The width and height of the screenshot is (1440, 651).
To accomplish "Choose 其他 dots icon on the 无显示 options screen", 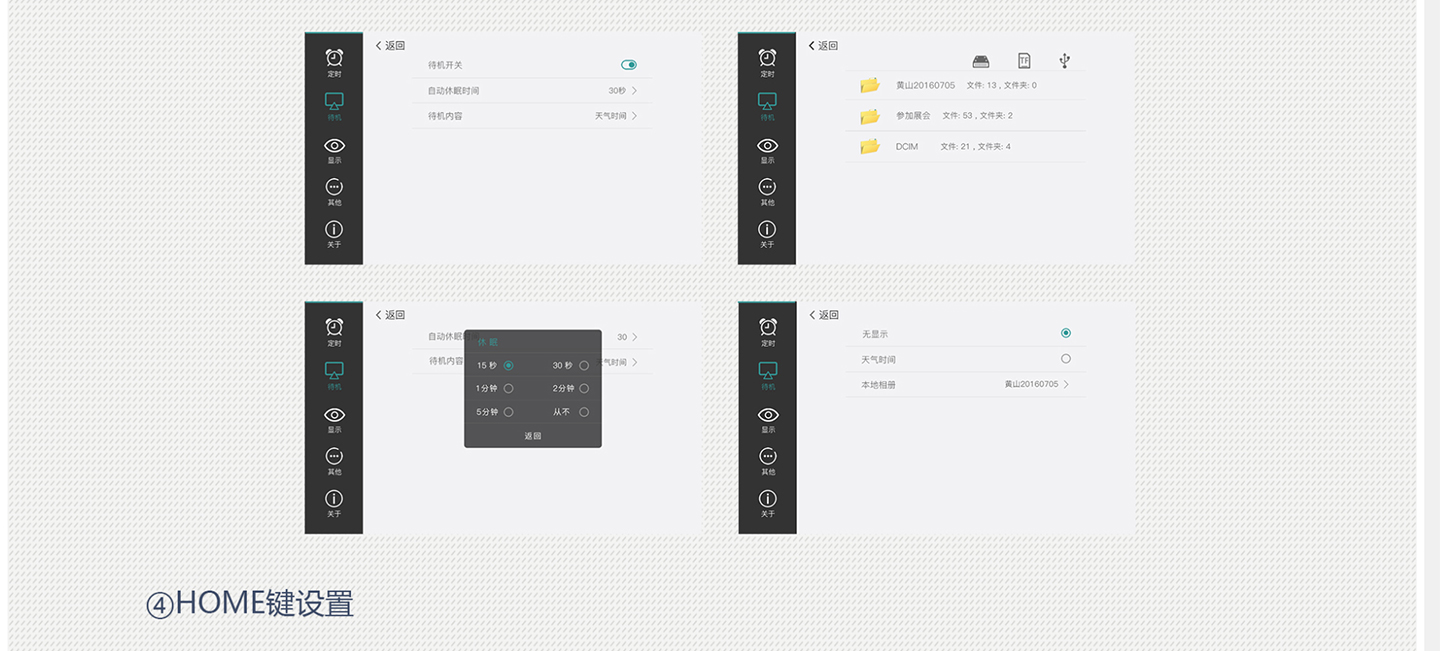I will coord(768,456).
